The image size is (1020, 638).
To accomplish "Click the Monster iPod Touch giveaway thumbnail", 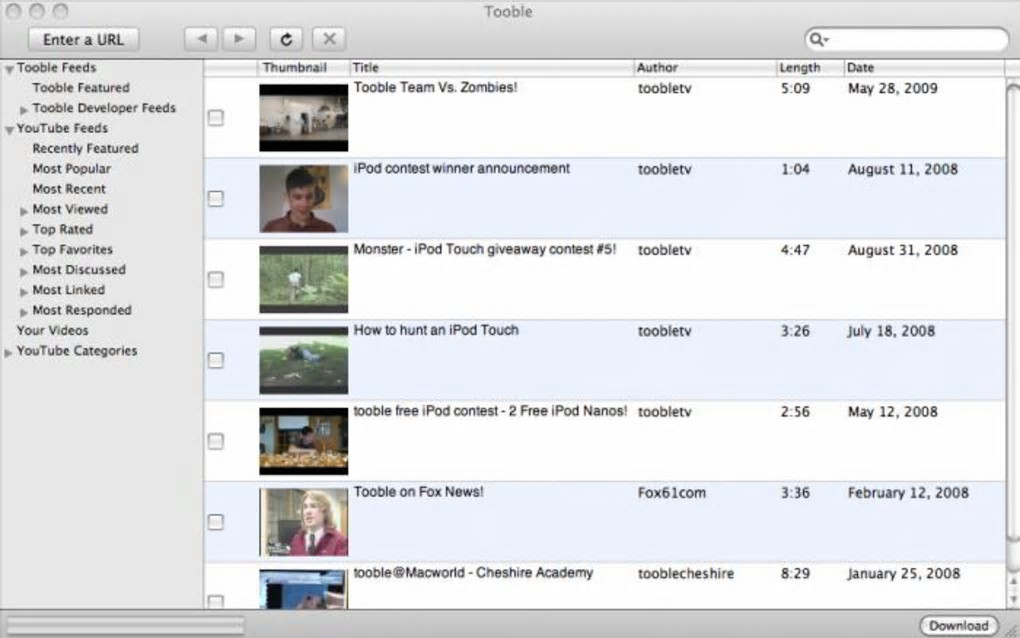I will click(304, 280).
